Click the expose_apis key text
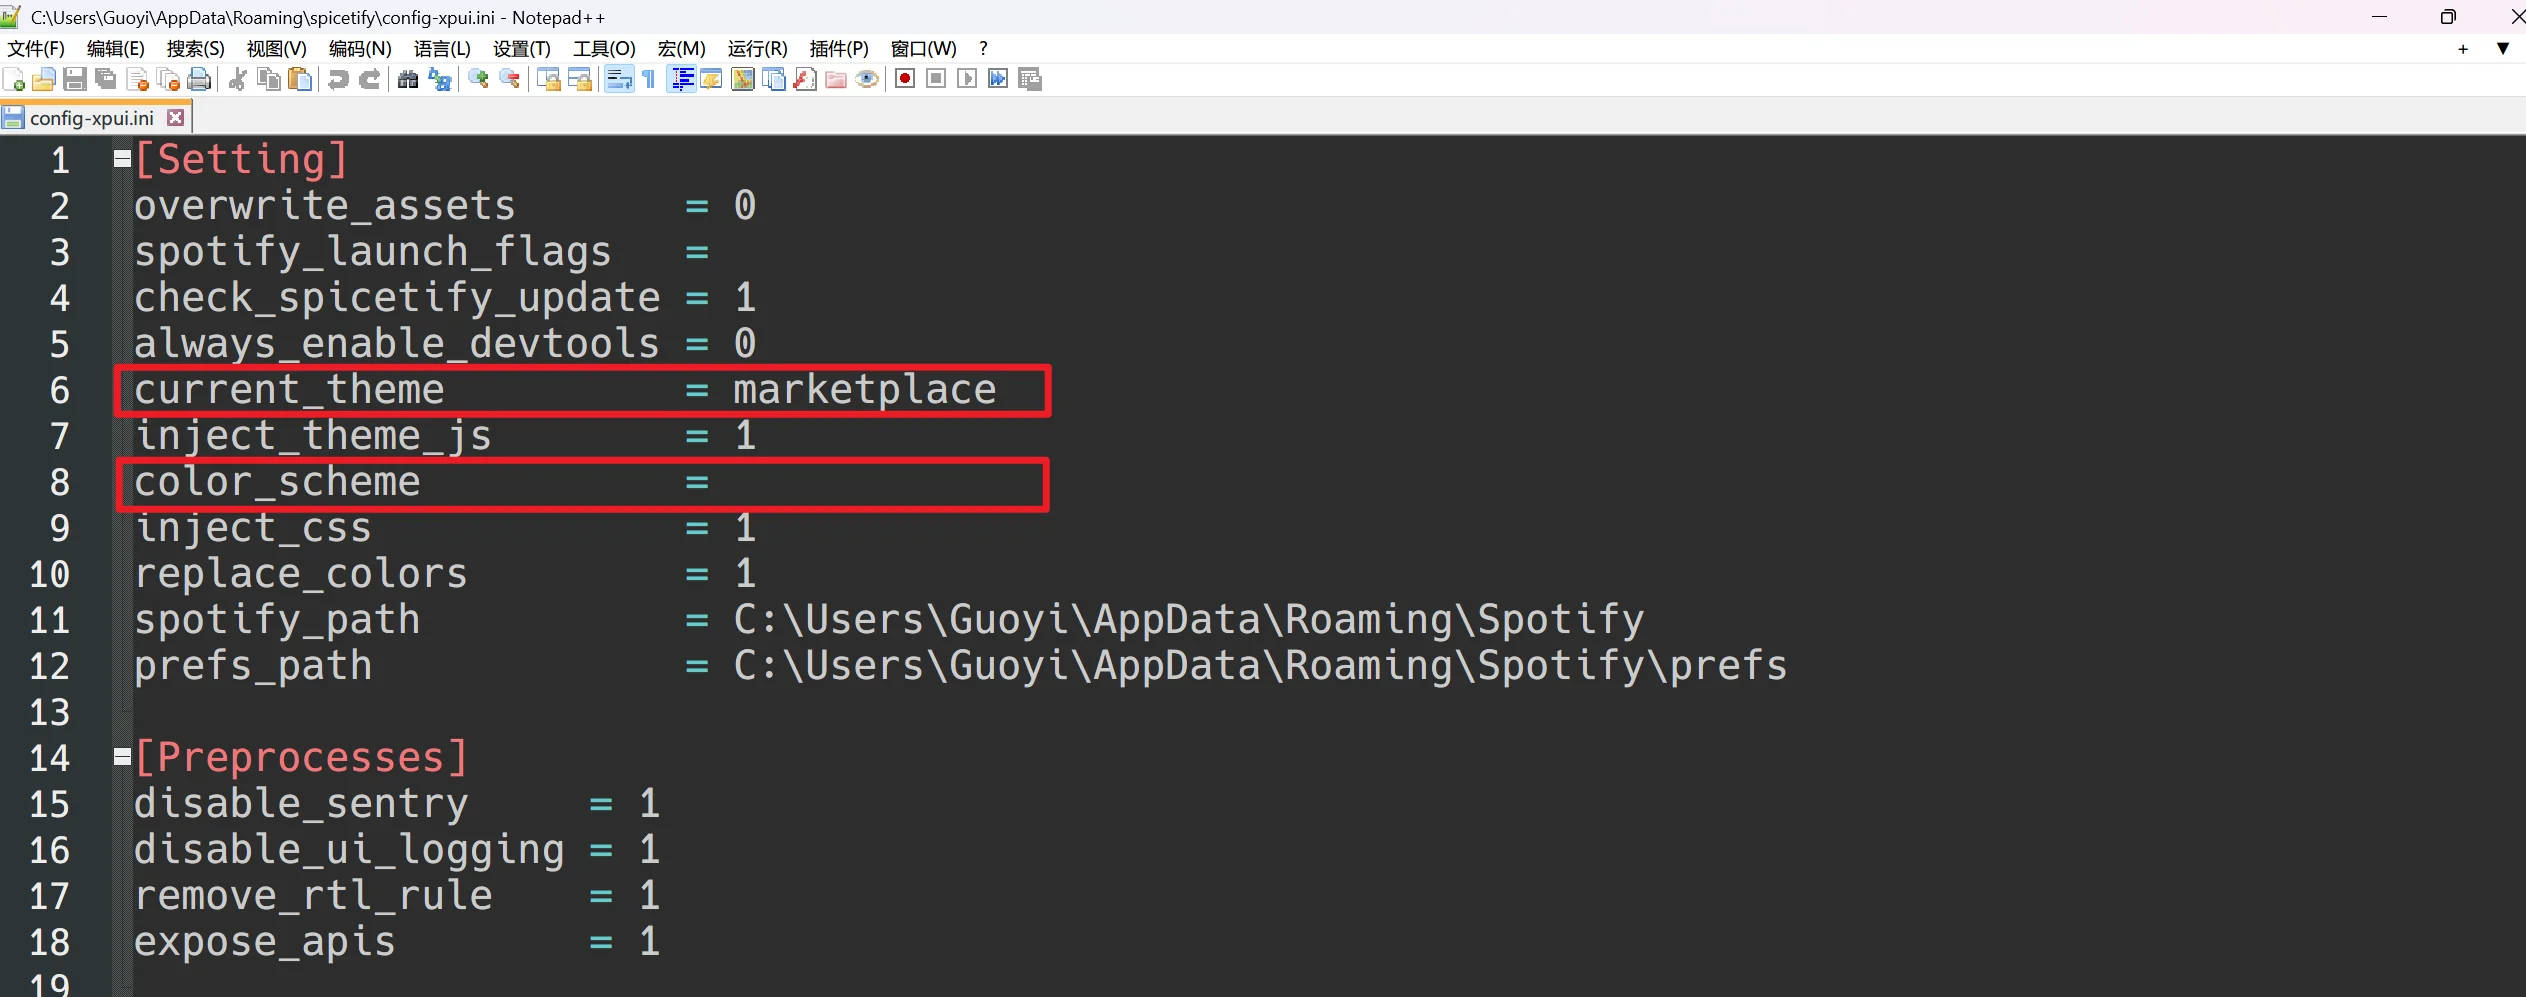The image size is (2526, 997). [x=265, y=942]
